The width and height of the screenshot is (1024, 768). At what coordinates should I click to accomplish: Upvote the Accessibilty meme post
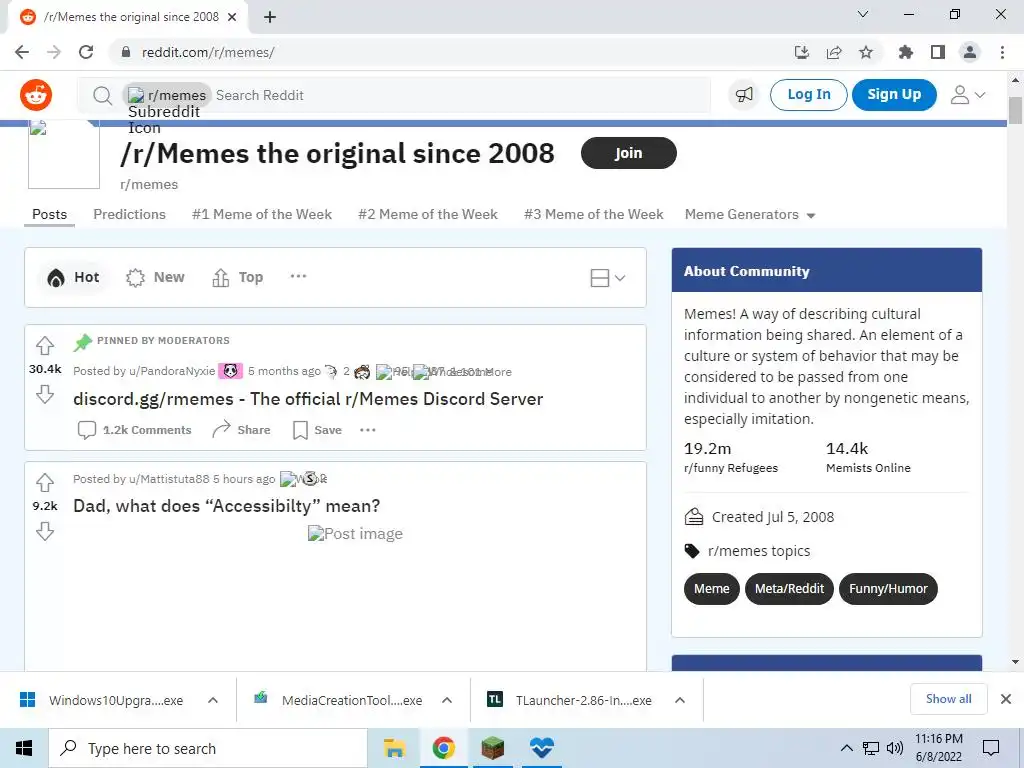44,482
